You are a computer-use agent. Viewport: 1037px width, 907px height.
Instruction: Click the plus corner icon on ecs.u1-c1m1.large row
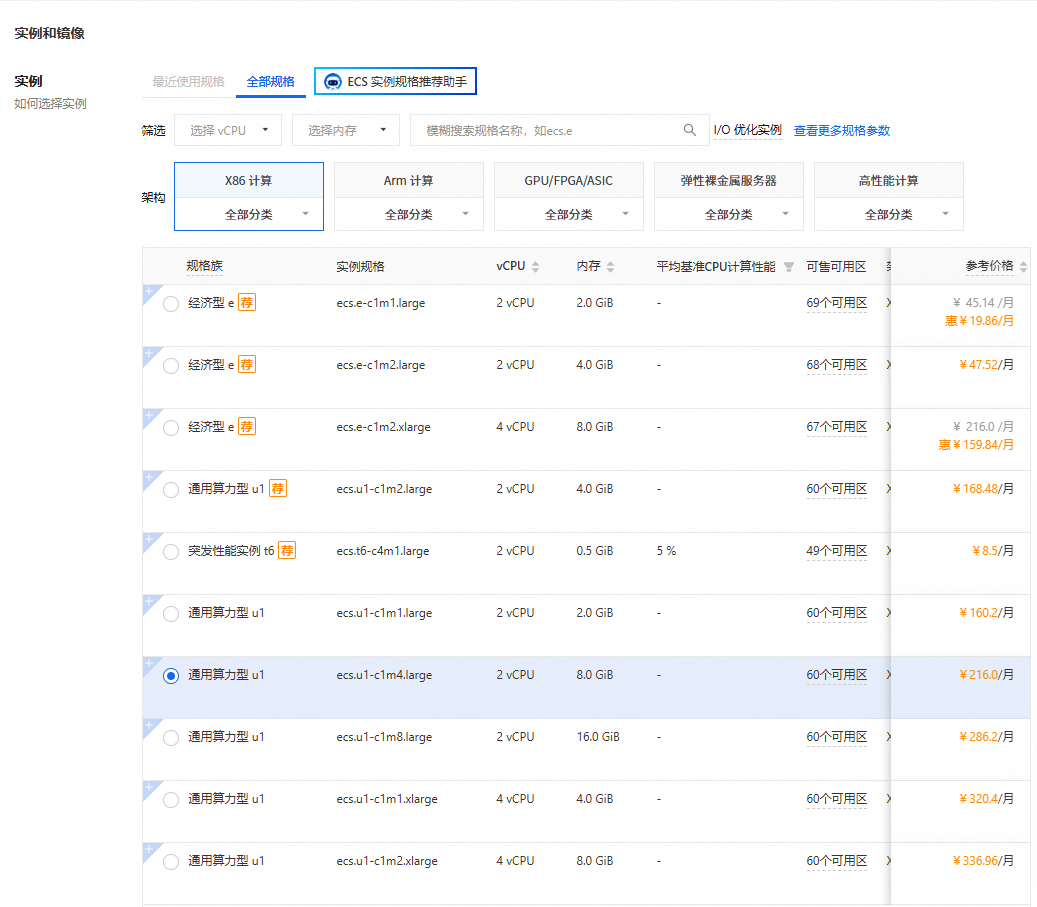149,602
